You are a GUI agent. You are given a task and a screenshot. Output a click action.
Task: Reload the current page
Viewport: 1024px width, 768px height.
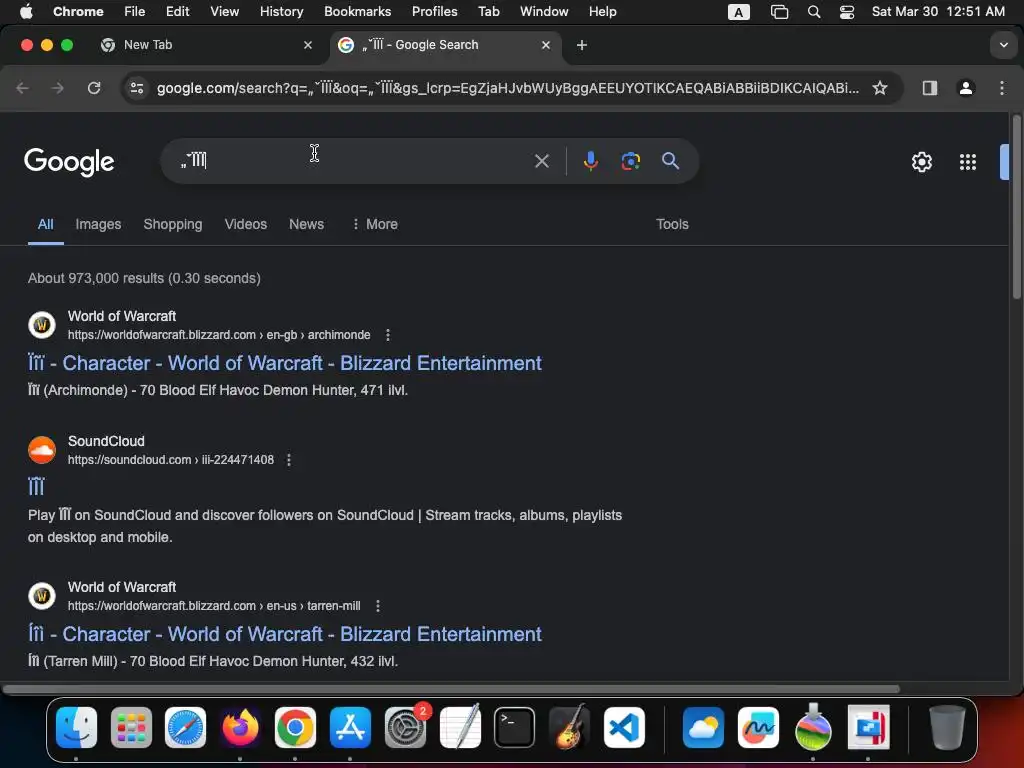[94, 88]
